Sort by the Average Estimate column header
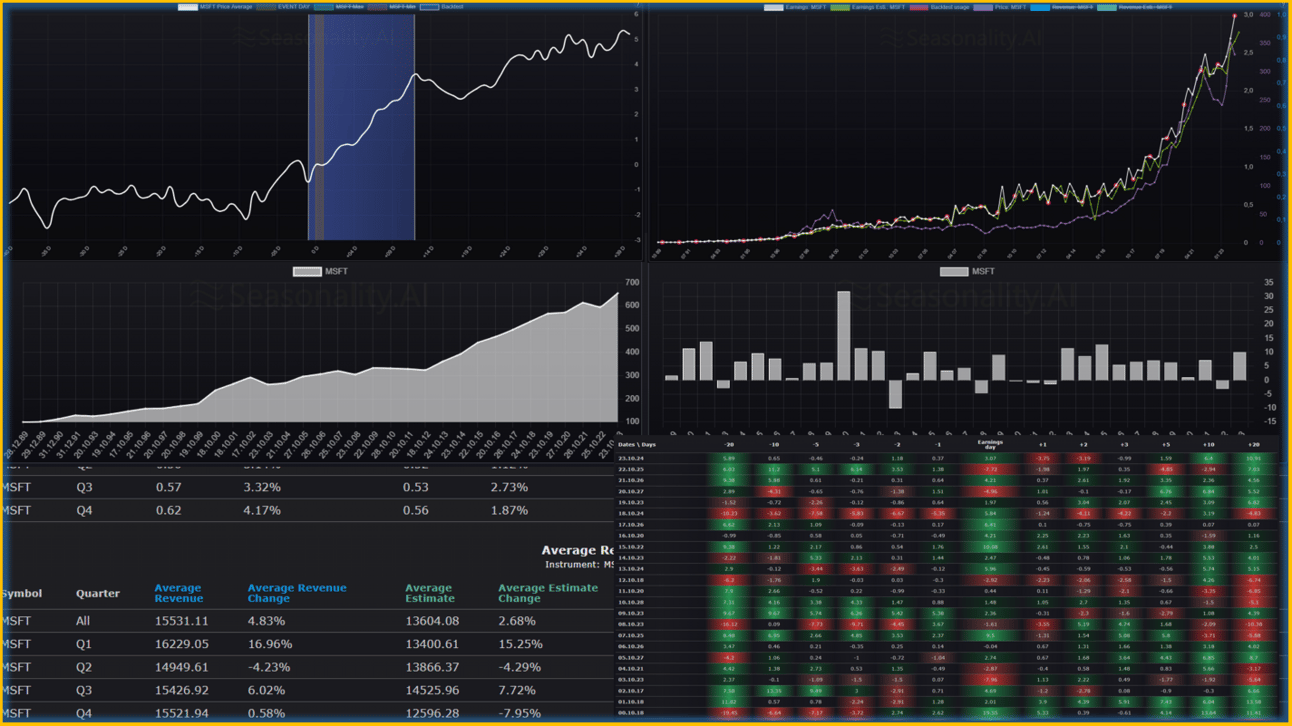The height and width of the screenshot is (726, 1292). [429, 593]
